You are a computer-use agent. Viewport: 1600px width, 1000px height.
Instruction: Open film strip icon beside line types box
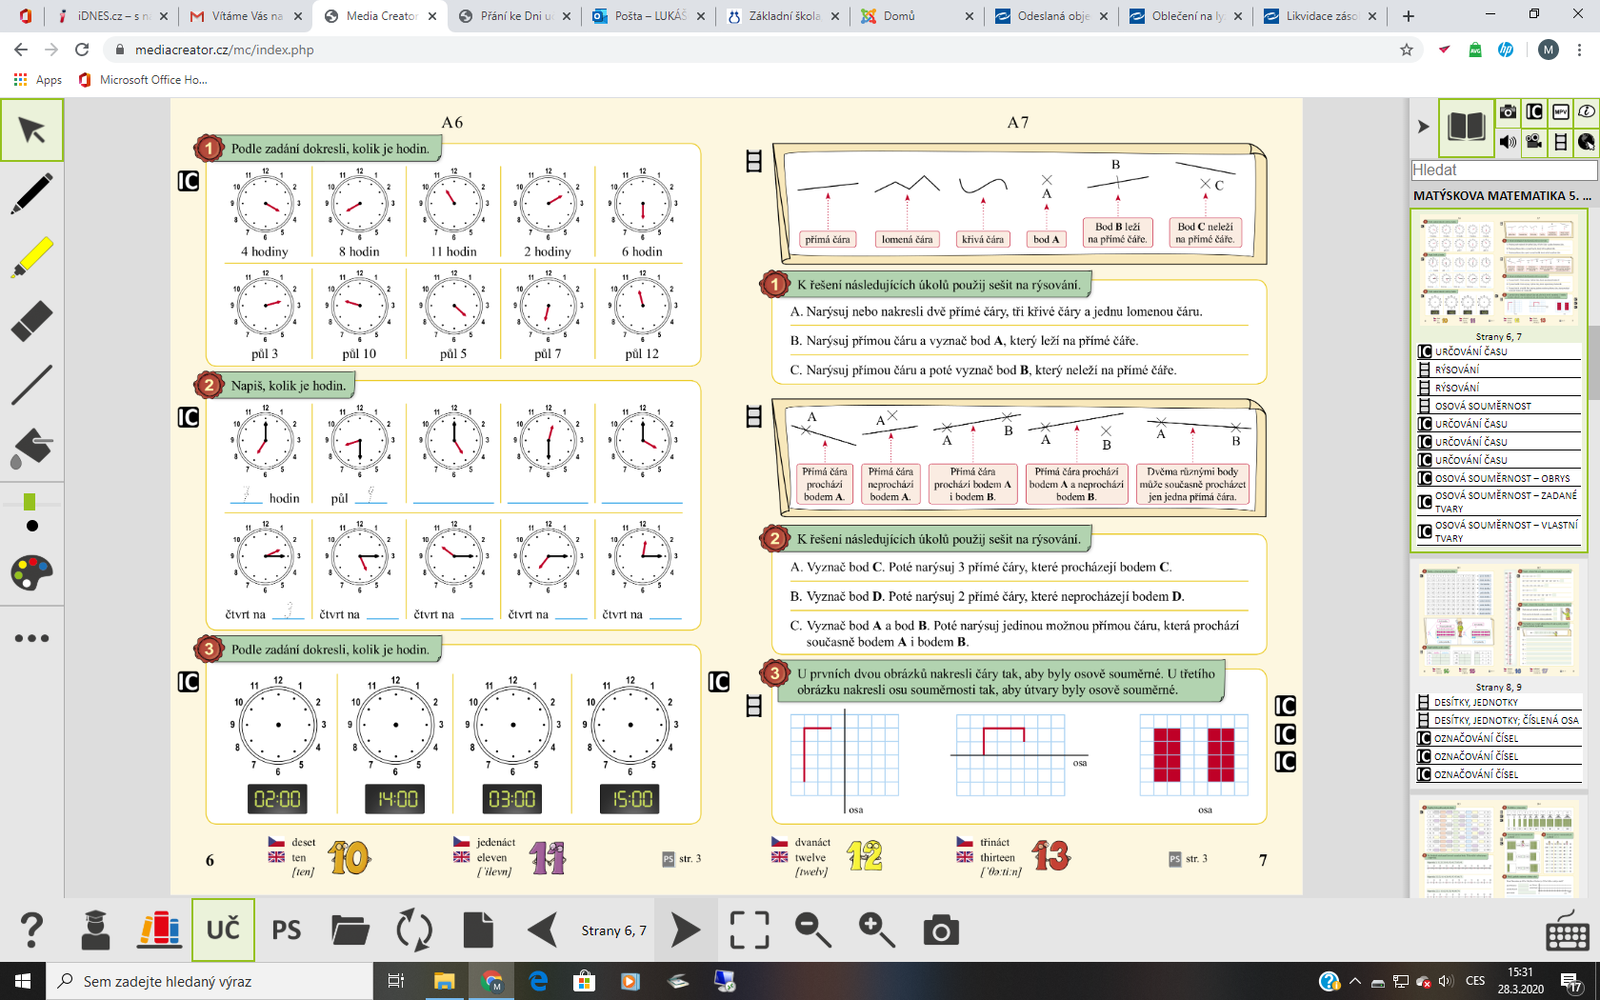click(x=754, y=161)
